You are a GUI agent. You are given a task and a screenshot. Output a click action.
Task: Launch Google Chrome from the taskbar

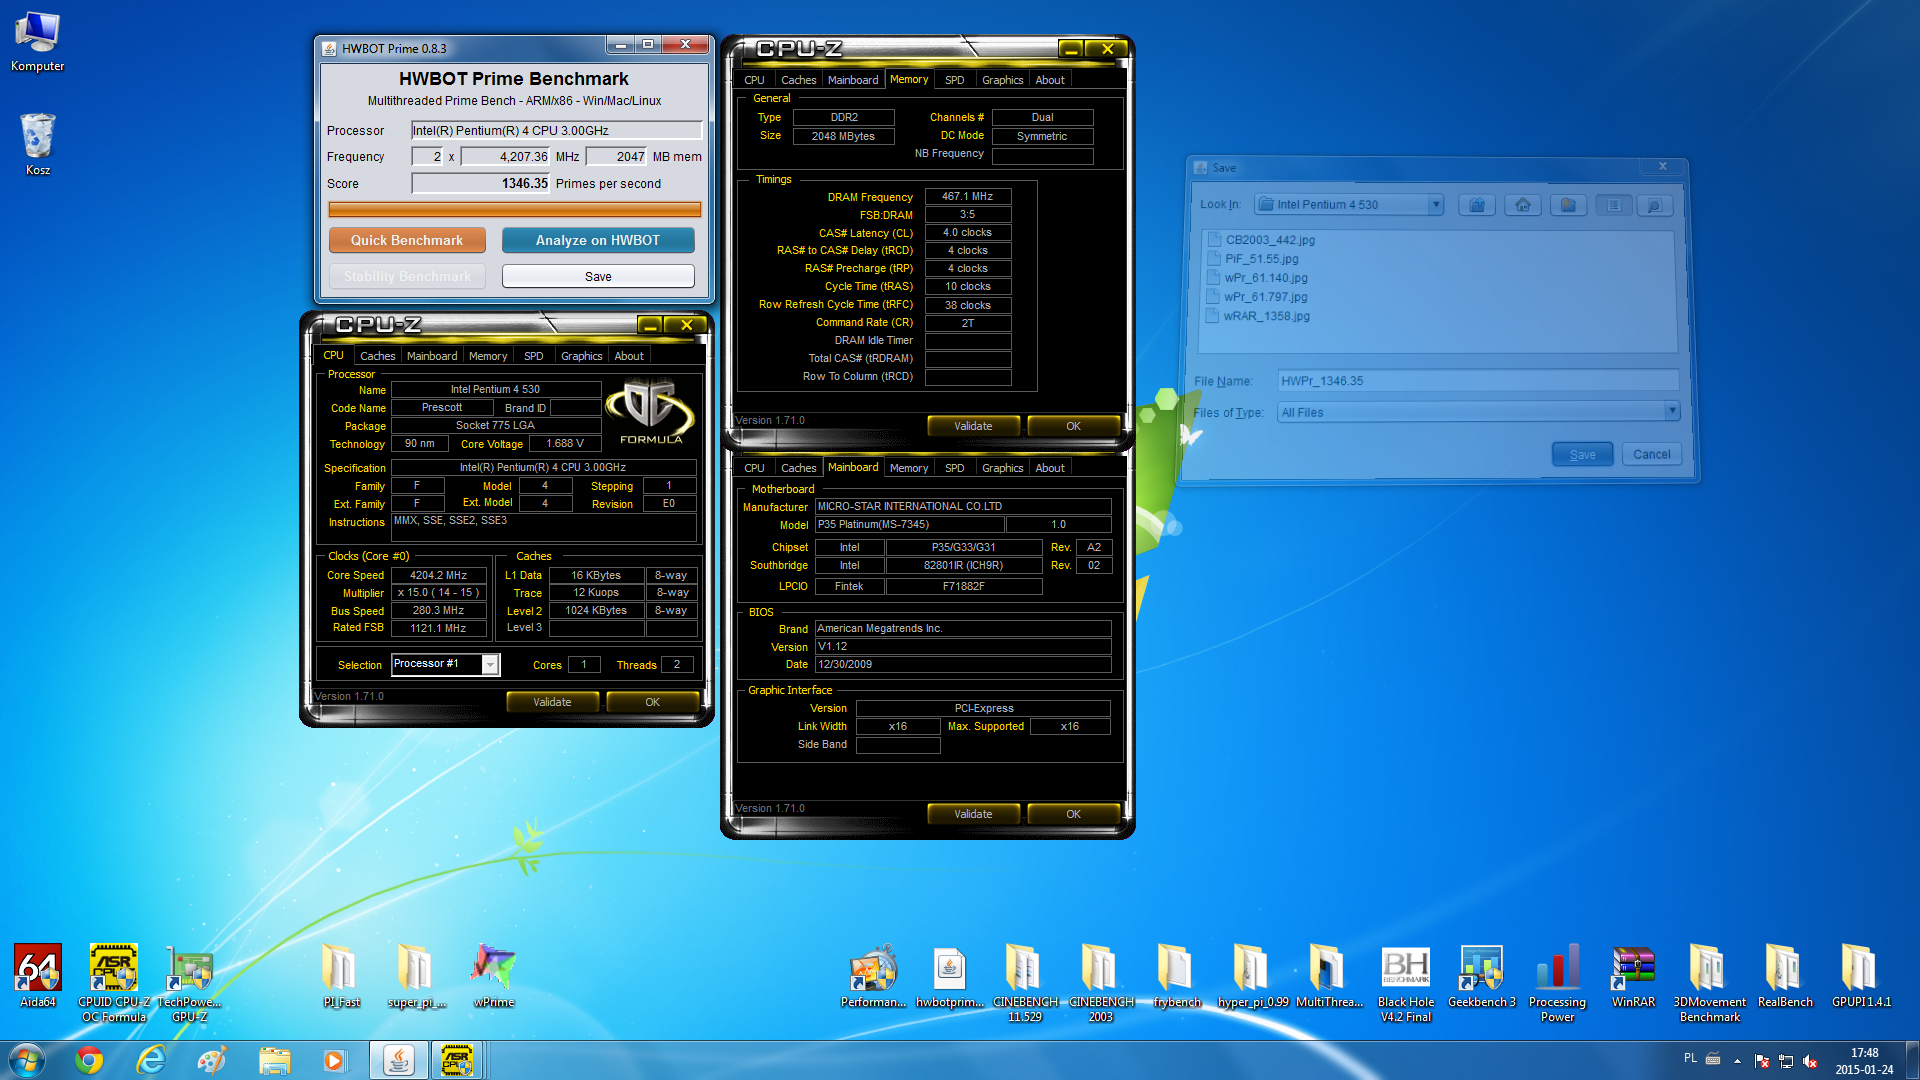(x=89, y=1060)
